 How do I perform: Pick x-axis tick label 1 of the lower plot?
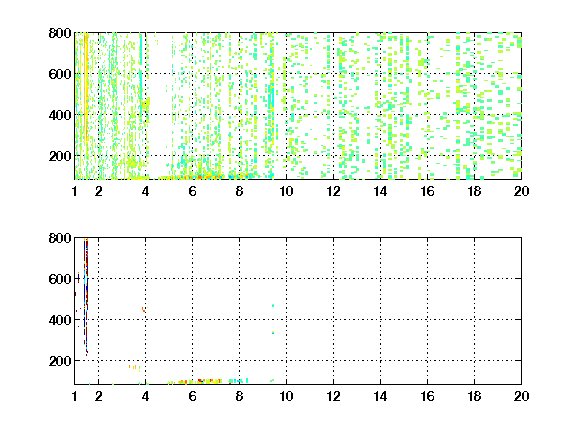click(x=75, y=396)
